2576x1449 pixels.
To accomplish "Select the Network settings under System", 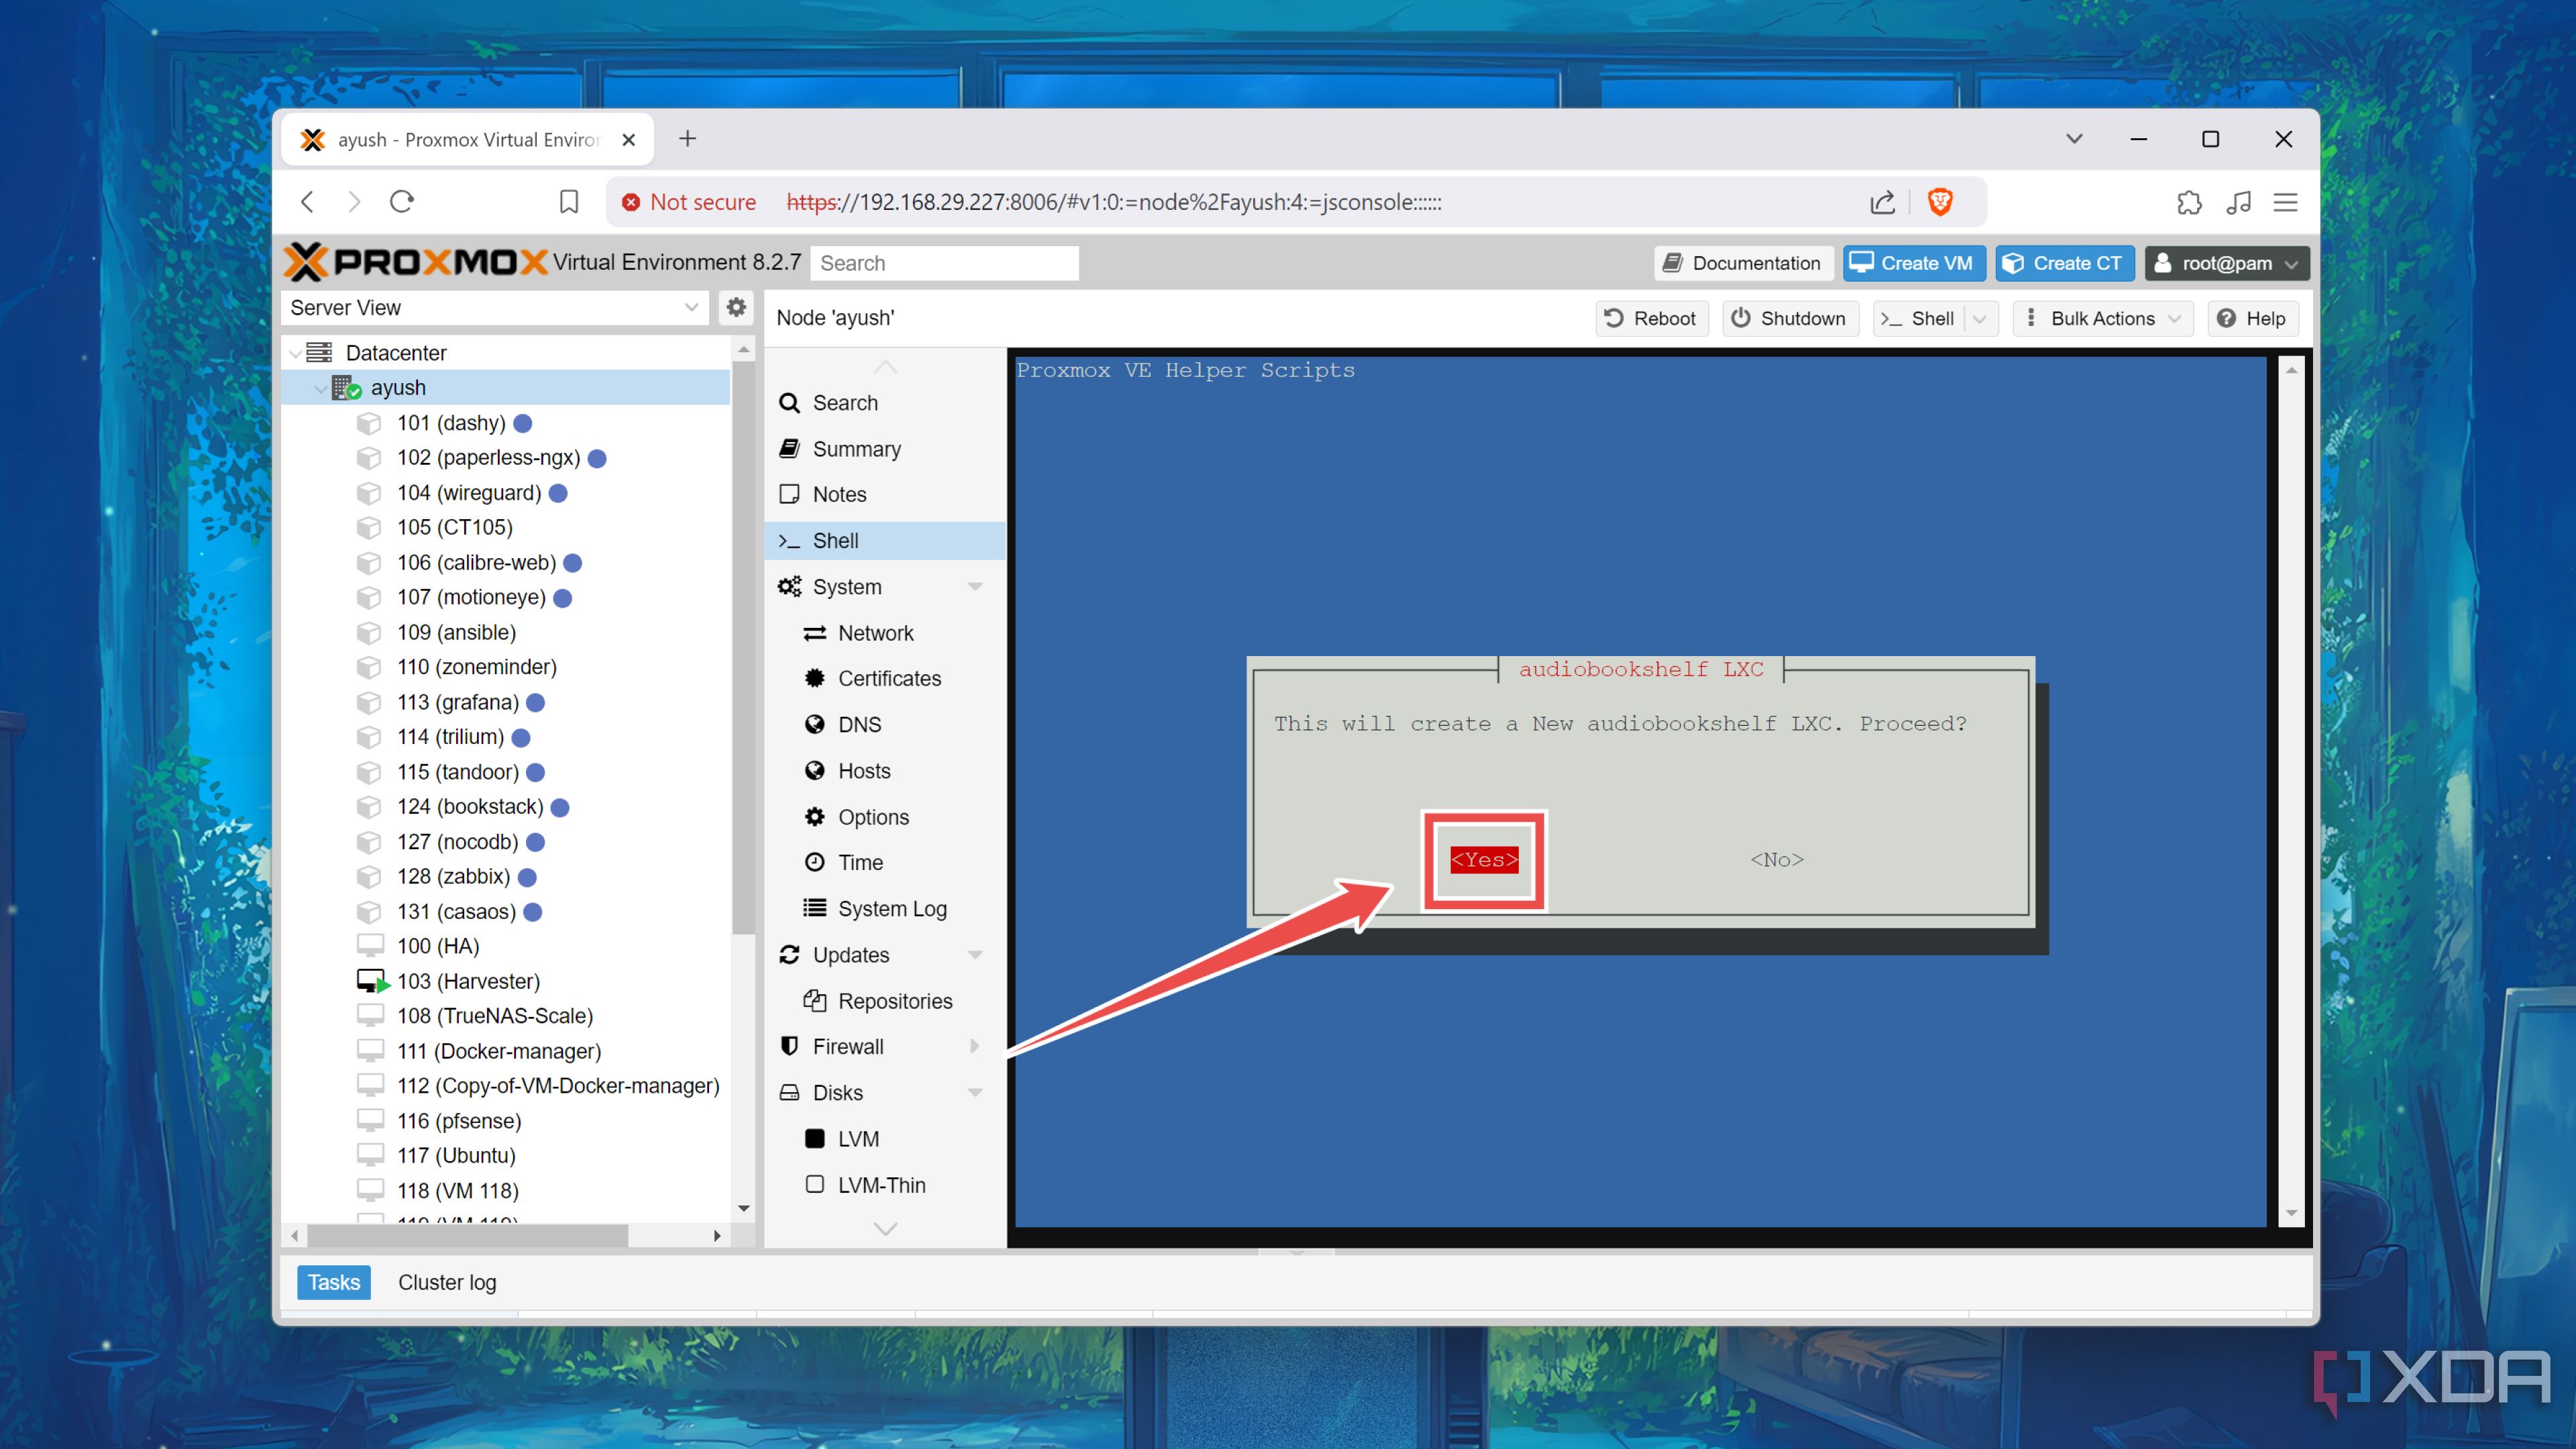I will [875, 632].
